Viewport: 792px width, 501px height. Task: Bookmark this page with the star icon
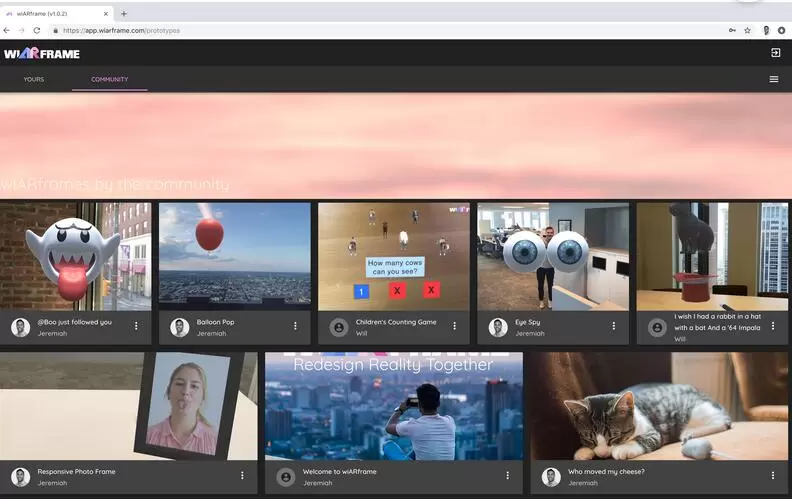pyautogui.click(x=747, y=30)
